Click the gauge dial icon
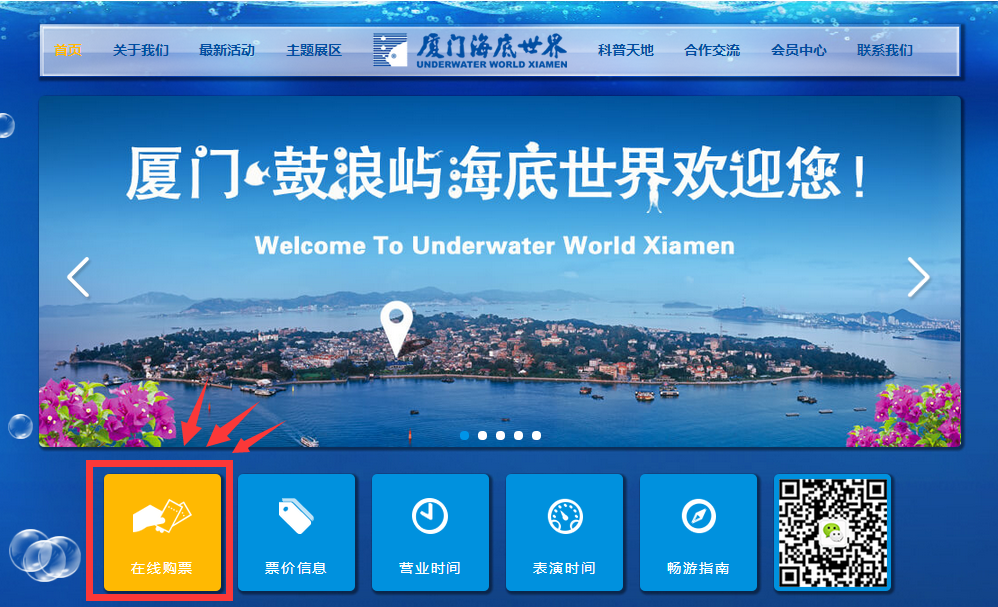 point(565,516)
